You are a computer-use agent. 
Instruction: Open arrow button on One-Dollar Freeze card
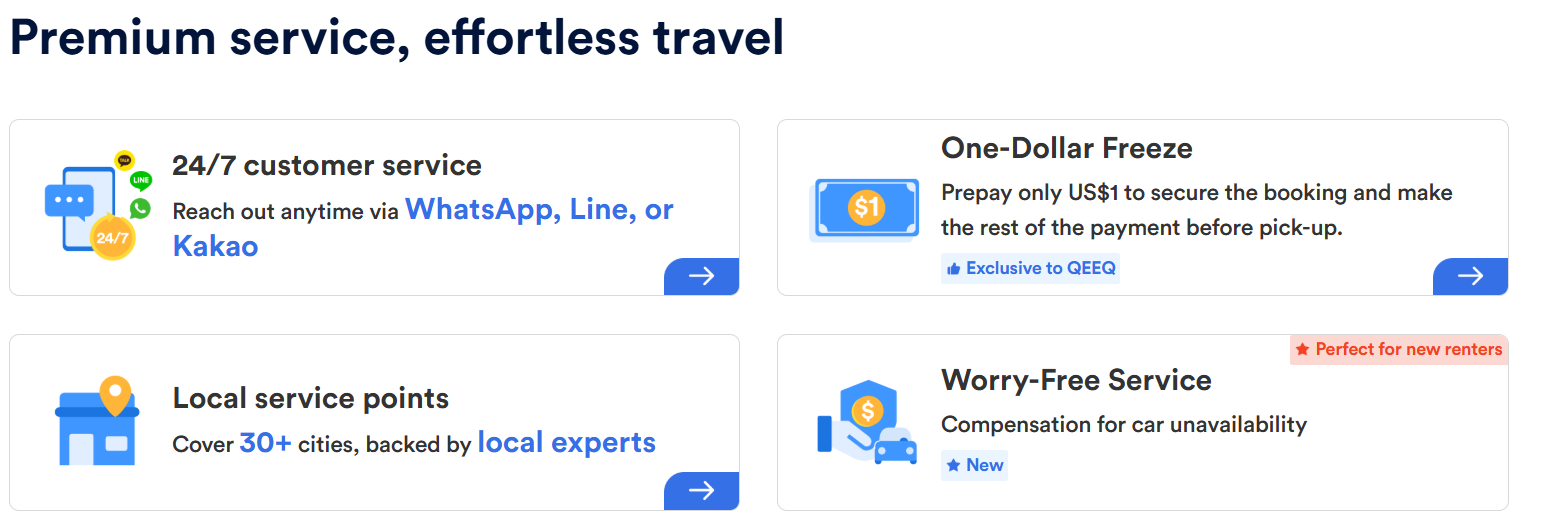tap(1470, 276)
